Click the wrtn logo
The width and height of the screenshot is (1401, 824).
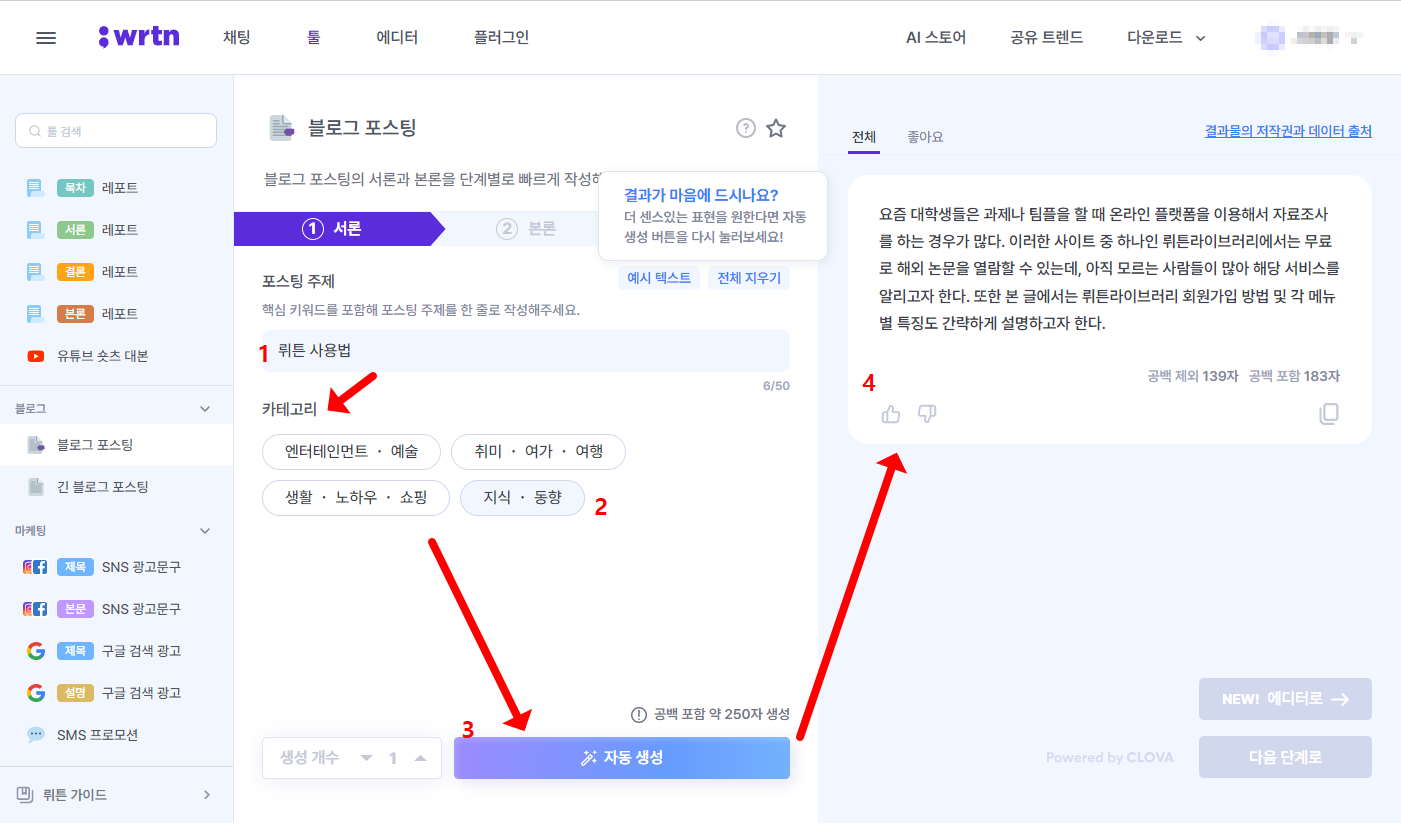tap(138, 36)
